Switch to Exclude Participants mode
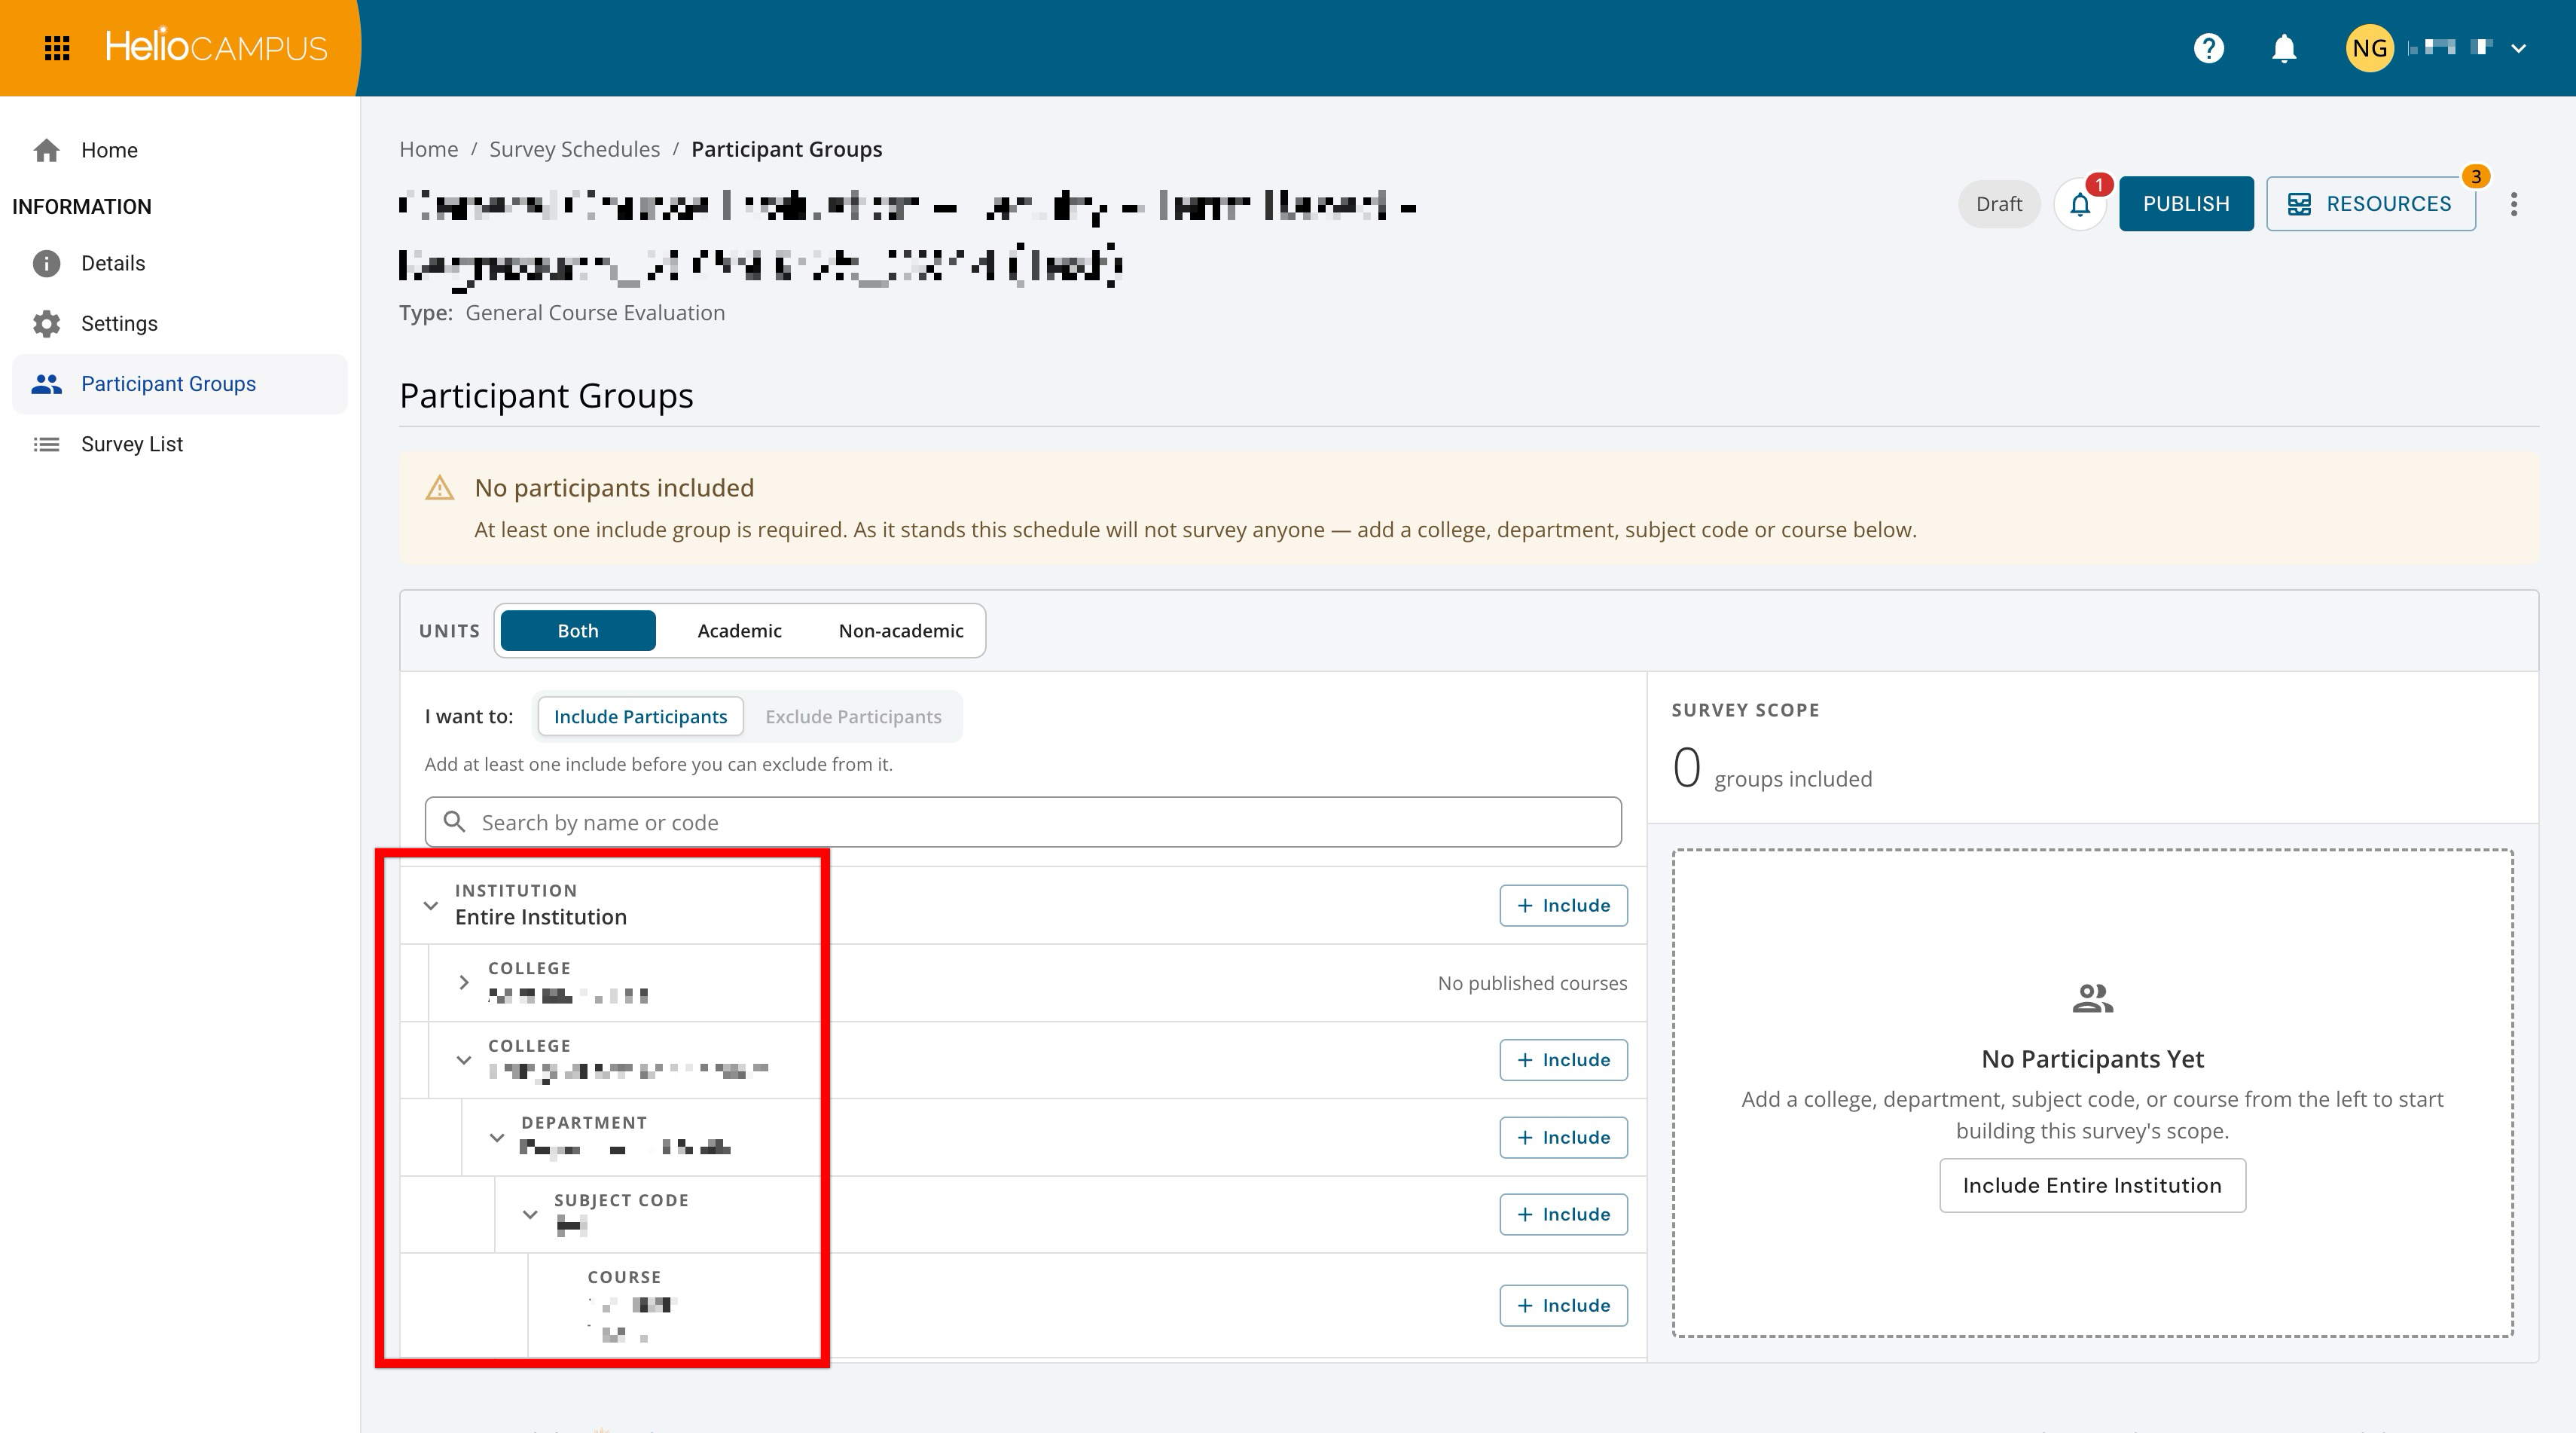Image resolution: width=2576 pixels, height=1433 pixels. 853,717
